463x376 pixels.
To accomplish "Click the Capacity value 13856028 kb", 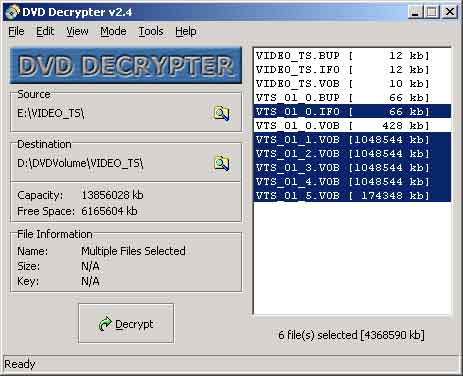I will click(112, 195).
